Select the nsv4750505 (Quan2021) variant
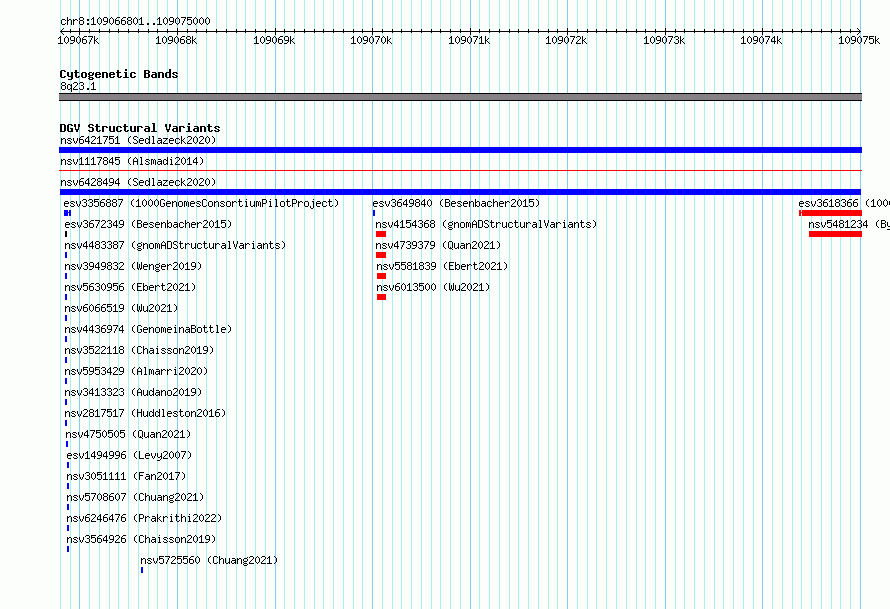The height and width of the screenshot is (609, 890). [x=128, y=434]
